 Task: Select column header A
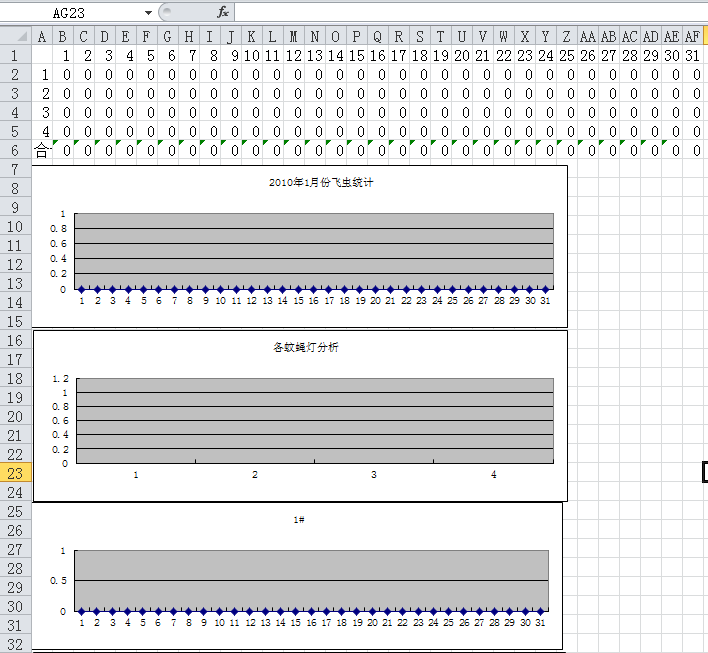click(x=42, y=37)
